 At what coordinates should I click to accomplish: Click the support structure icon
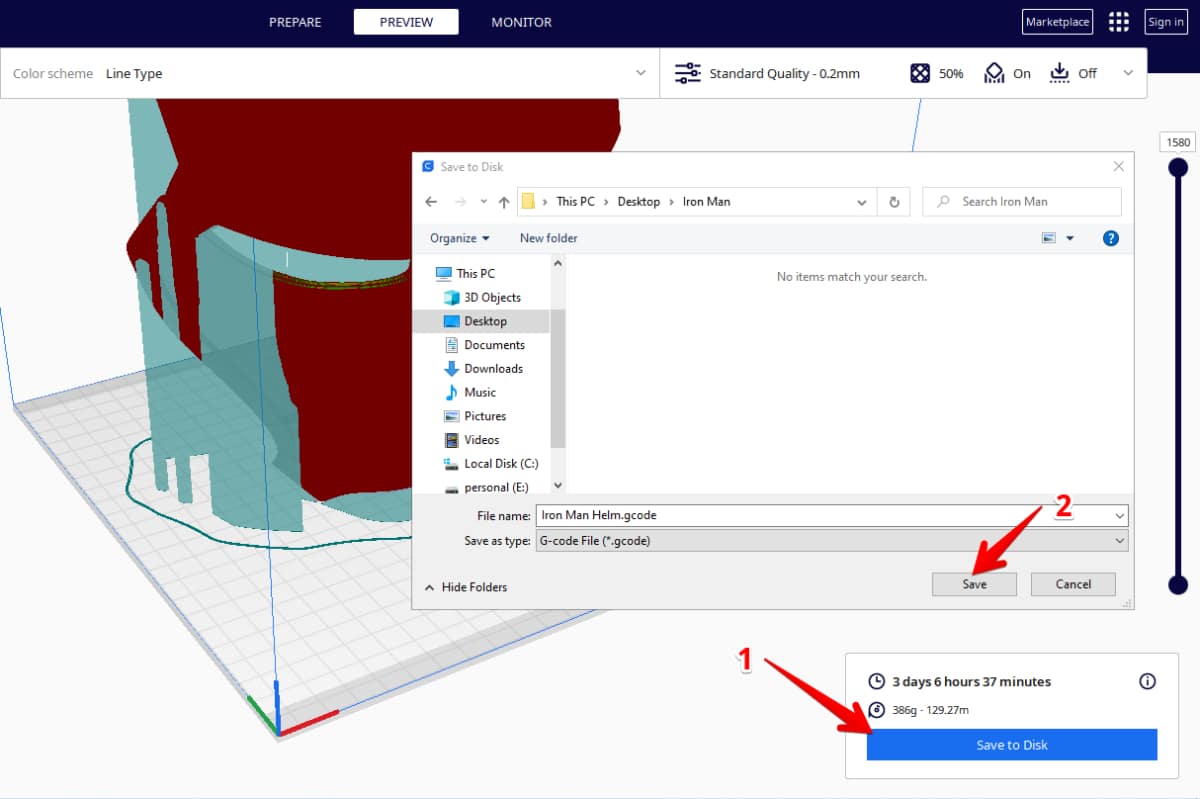pyautogui.click(x=994, y=73)
